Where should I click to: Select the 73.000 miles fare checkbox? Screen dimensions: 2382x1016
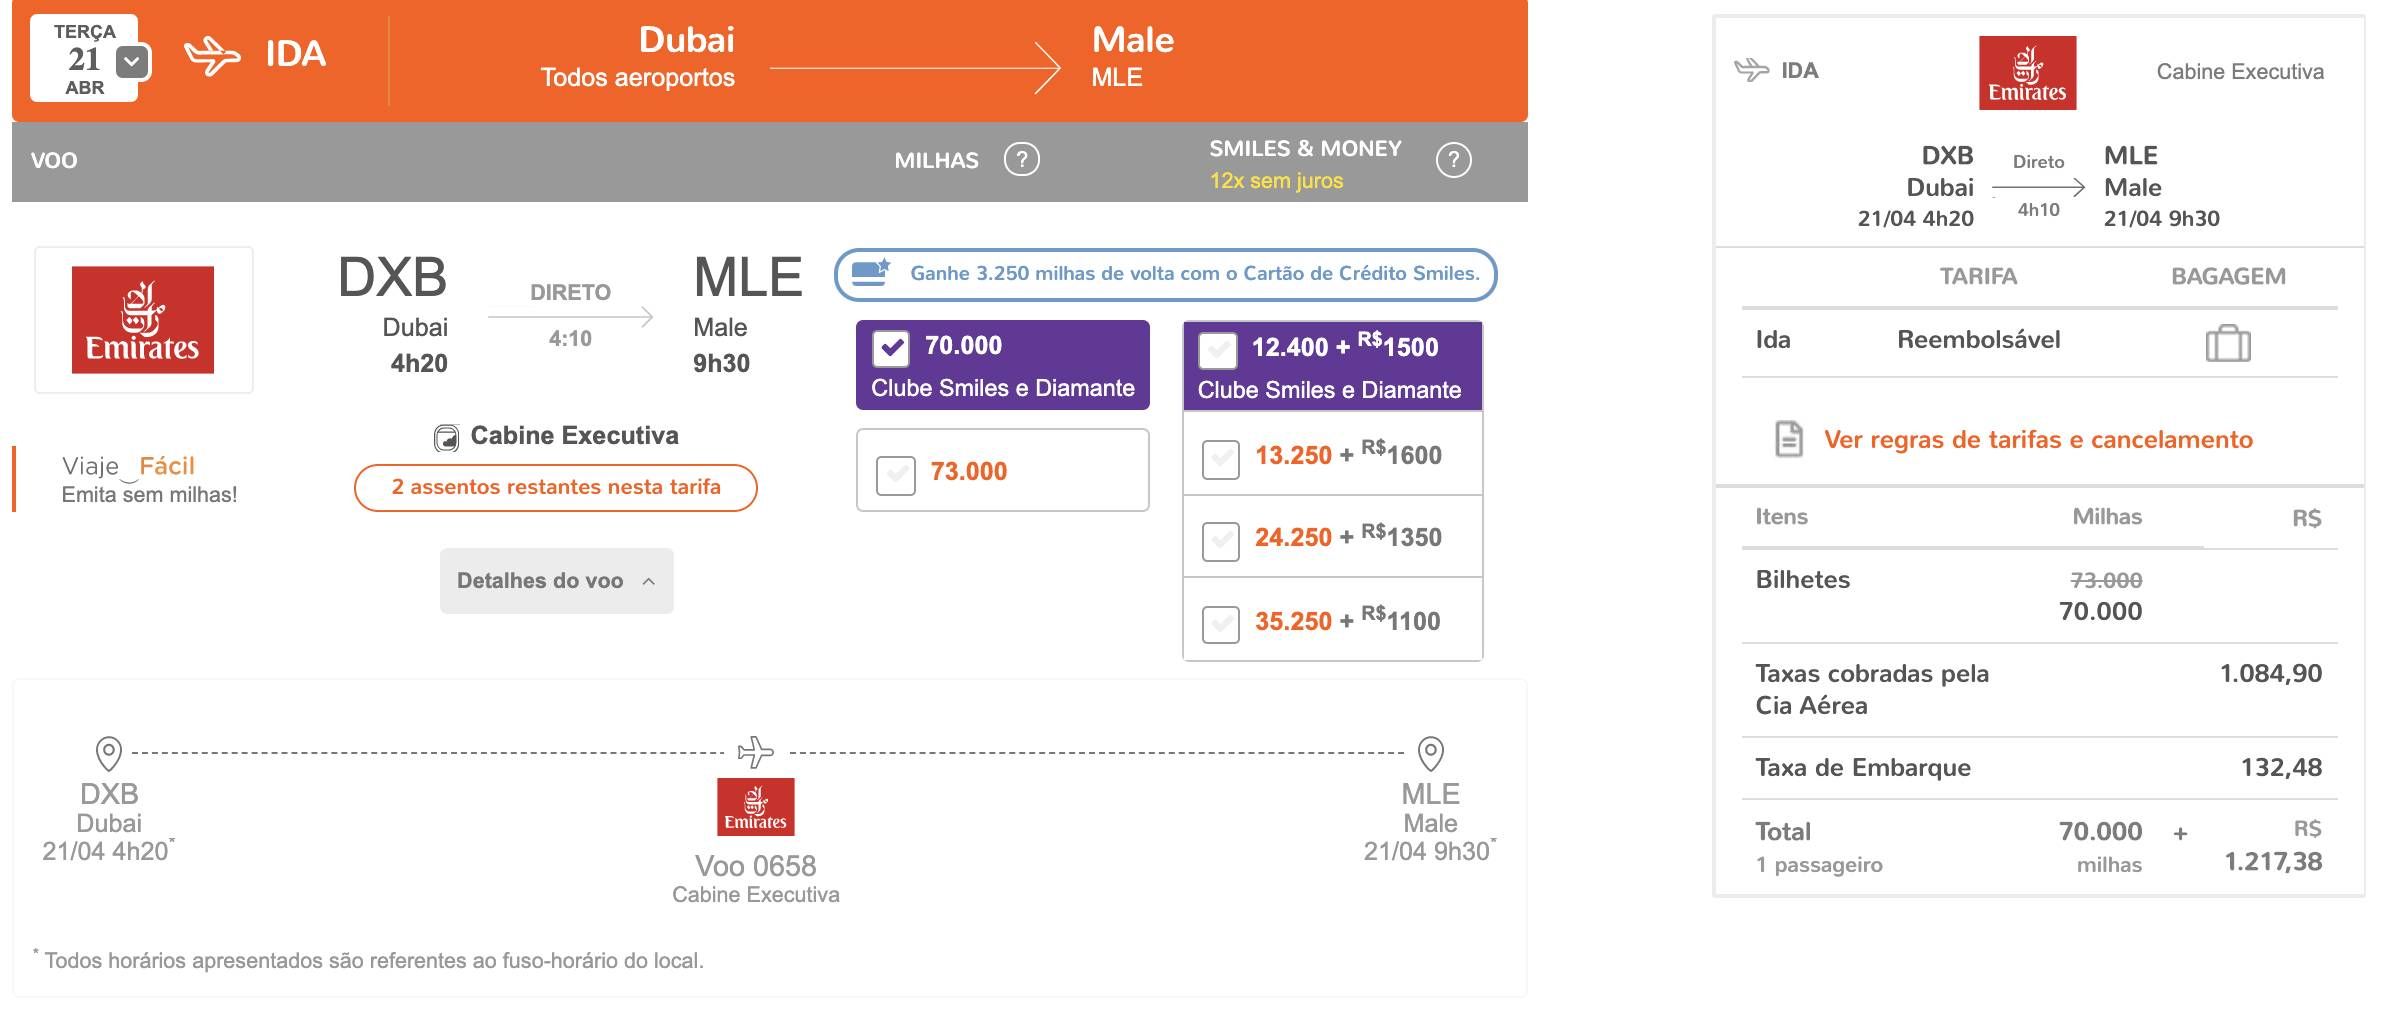(x=896, y=473)
